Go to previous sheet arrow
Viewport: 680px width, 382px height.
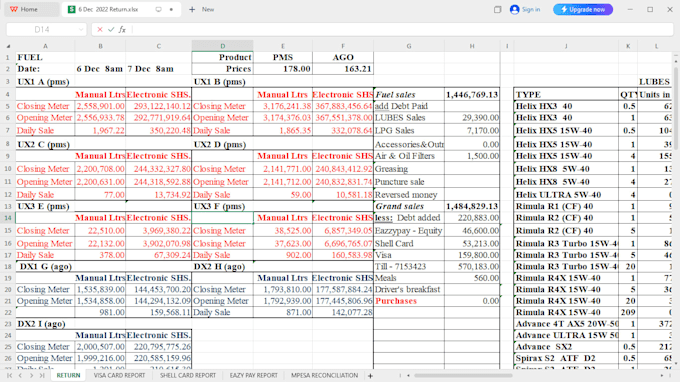(20, 375)
